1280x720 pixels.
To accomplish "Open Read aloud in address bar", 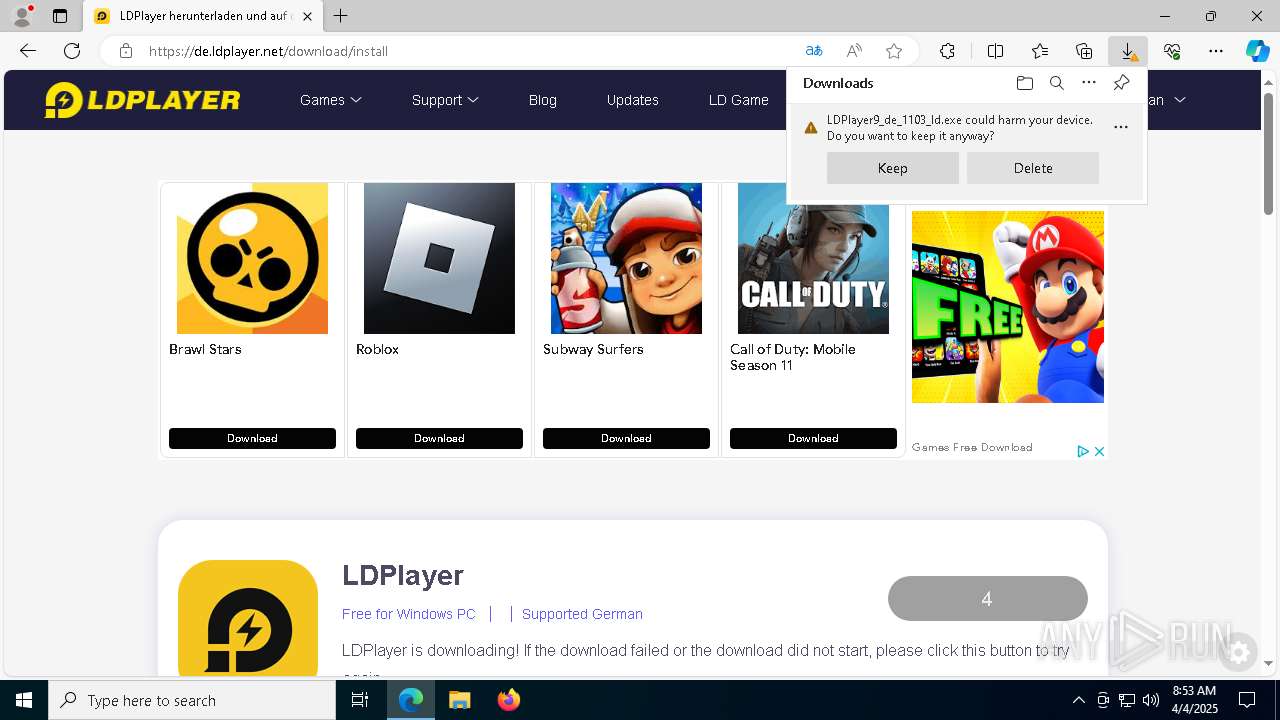I will tap(854, 51).
